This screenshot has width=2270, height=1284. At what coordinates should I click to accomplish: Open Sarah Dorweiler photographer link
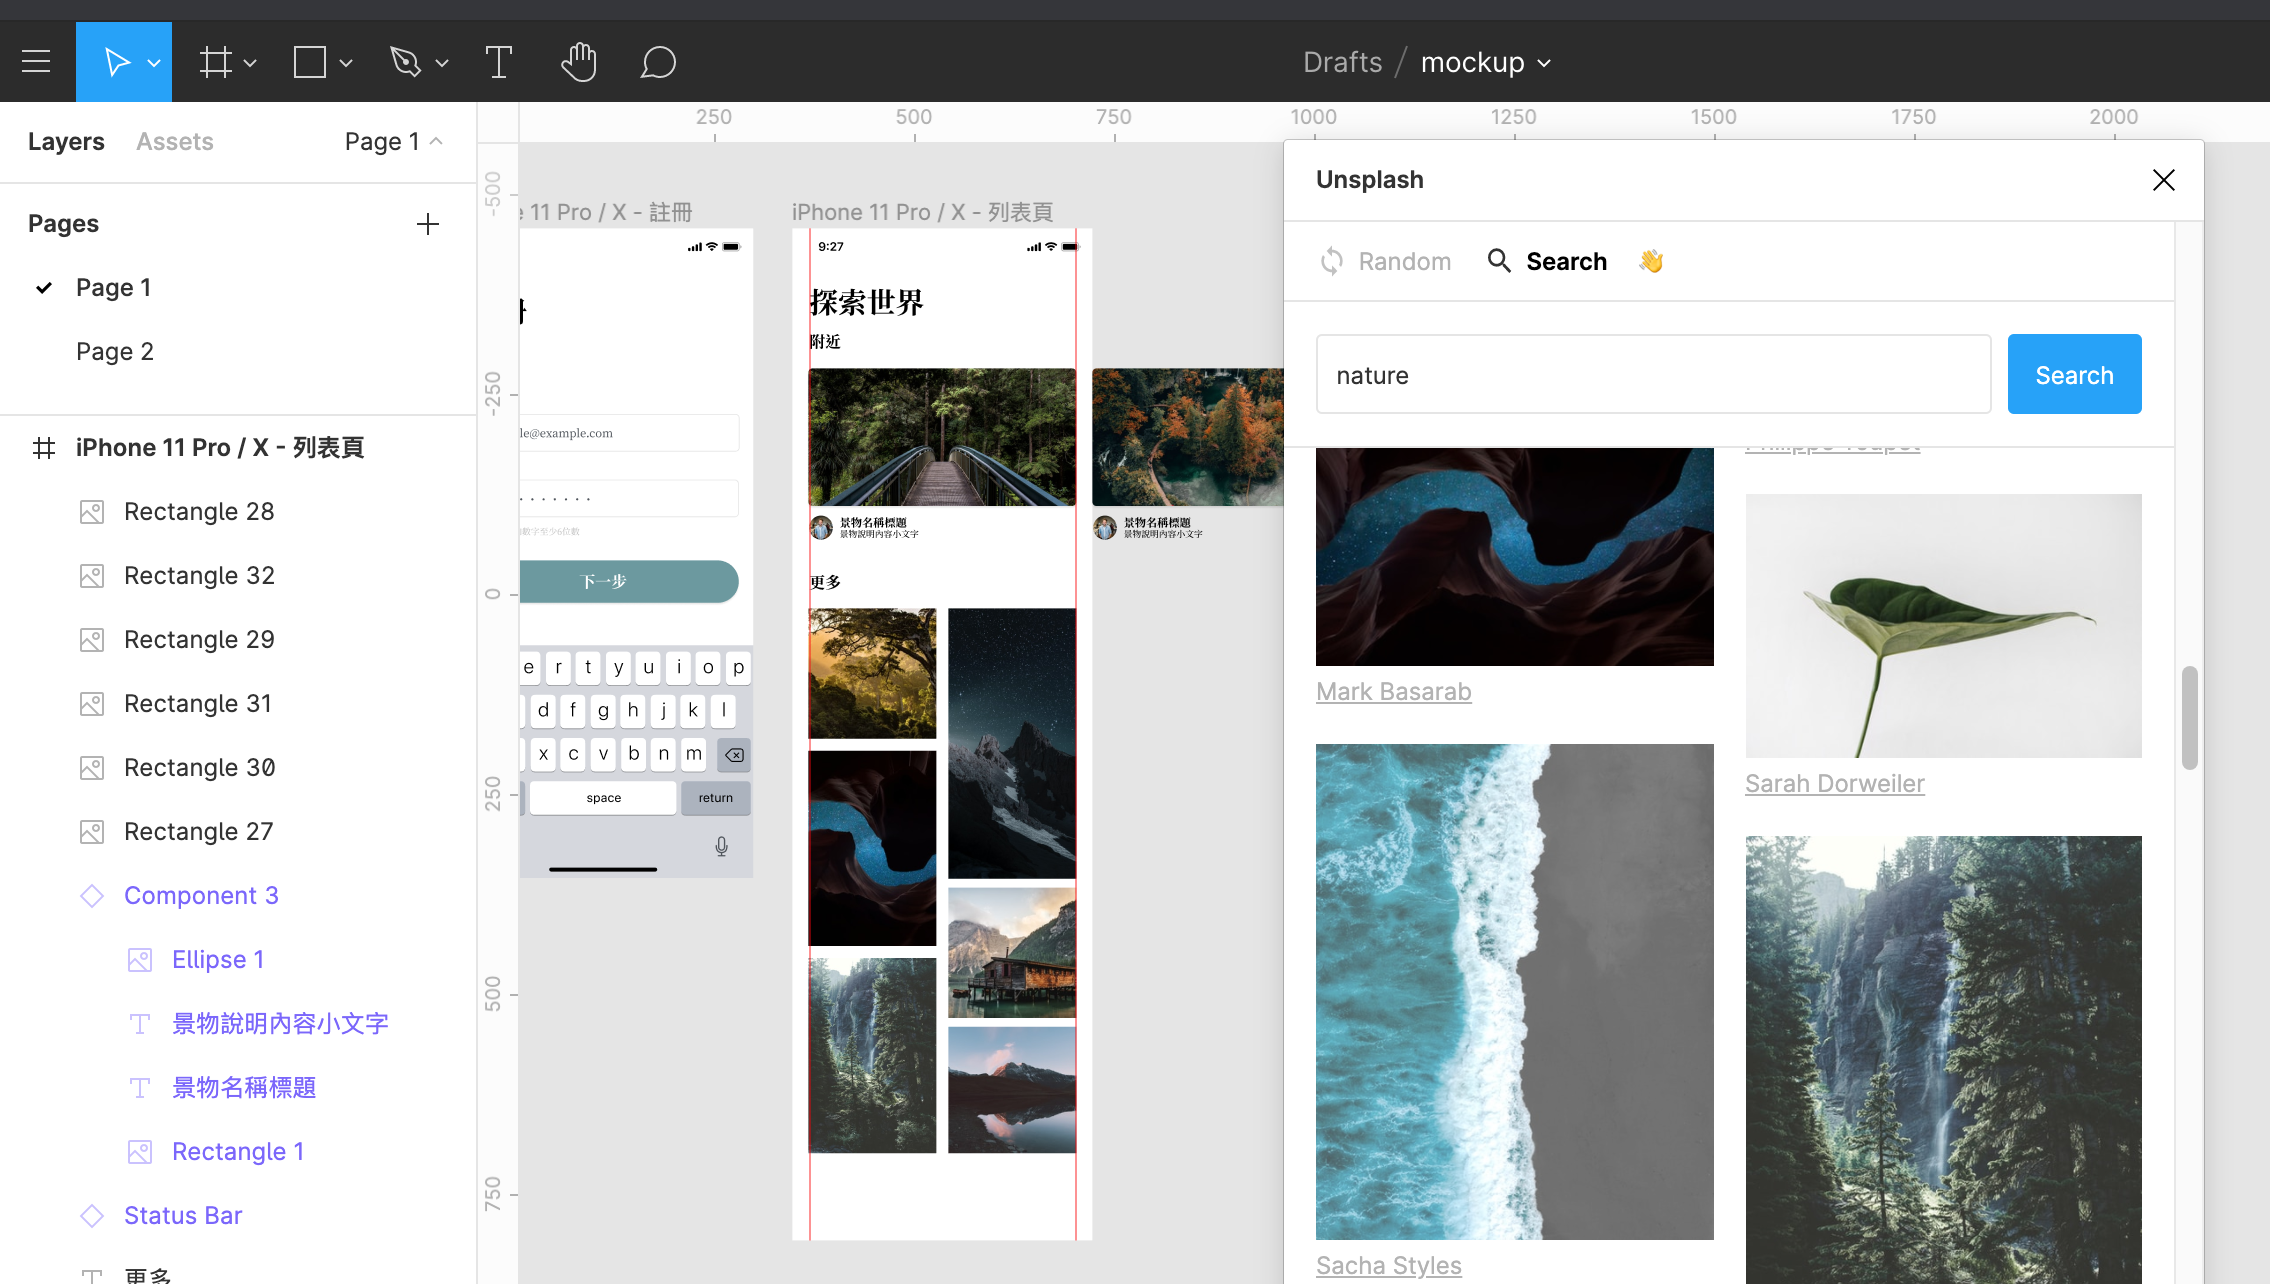coord(1834,784)
